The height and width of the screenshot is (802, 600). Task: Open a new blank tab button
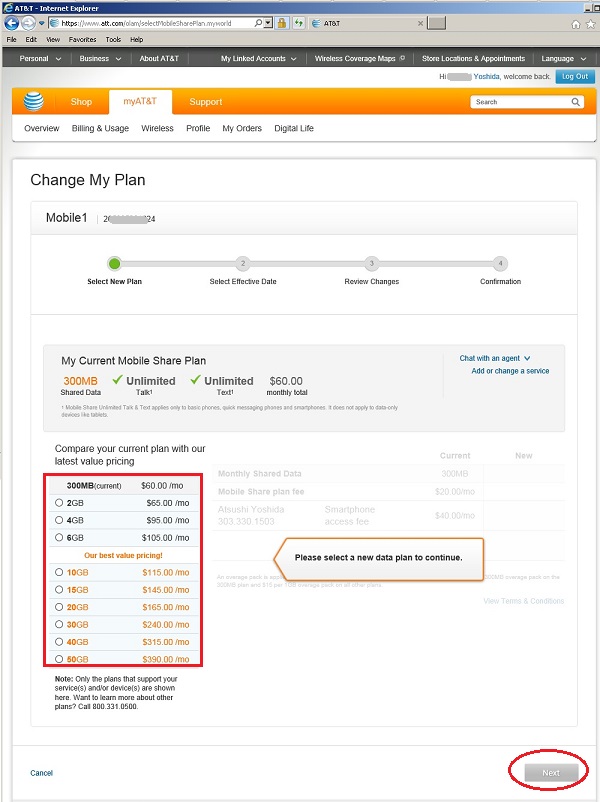click(436, 23)
